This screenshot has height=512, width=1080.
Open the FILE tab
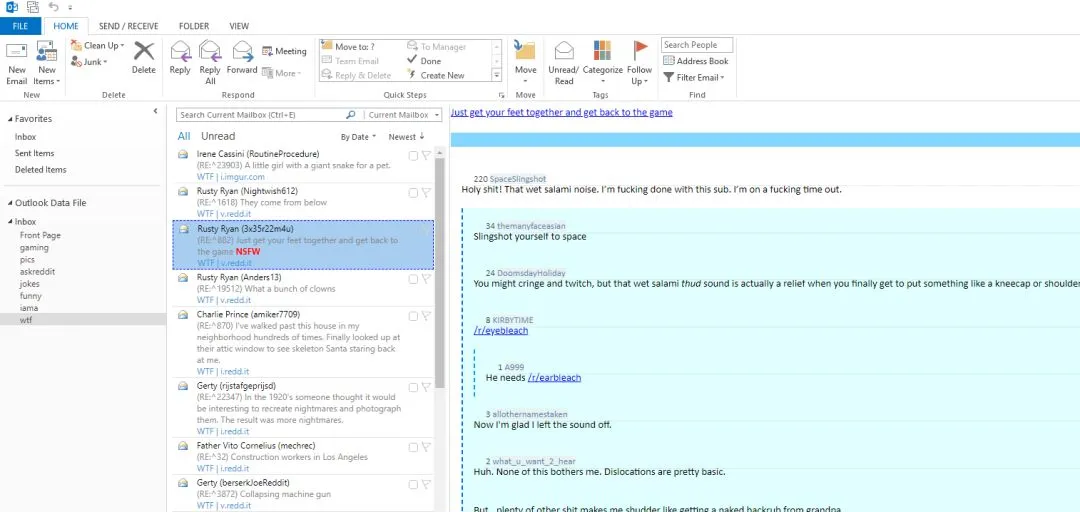click(21, 26)
